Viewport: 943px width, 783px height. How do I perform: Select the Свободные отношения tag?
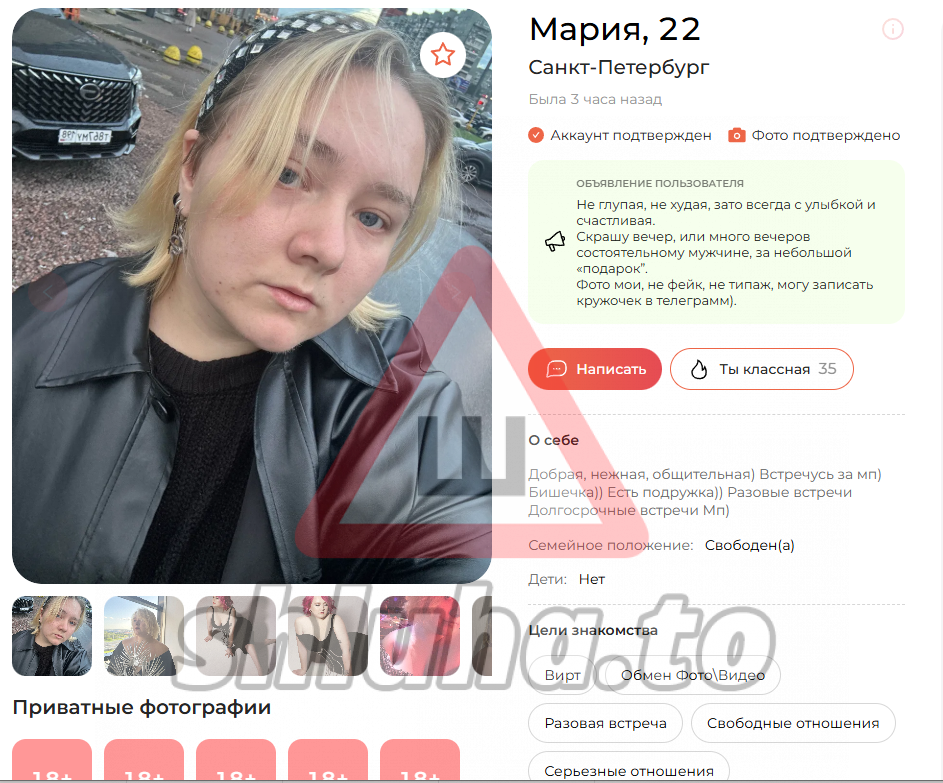[x=793, y=723]
